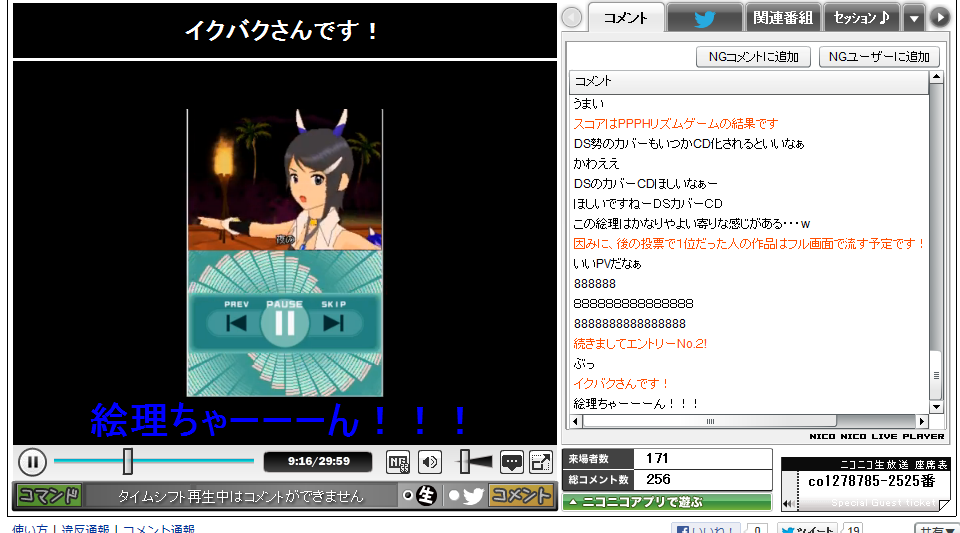Screen dimensions: 960x533
Task: Switch to the コメント tab
Action: (x=626, y=18)
